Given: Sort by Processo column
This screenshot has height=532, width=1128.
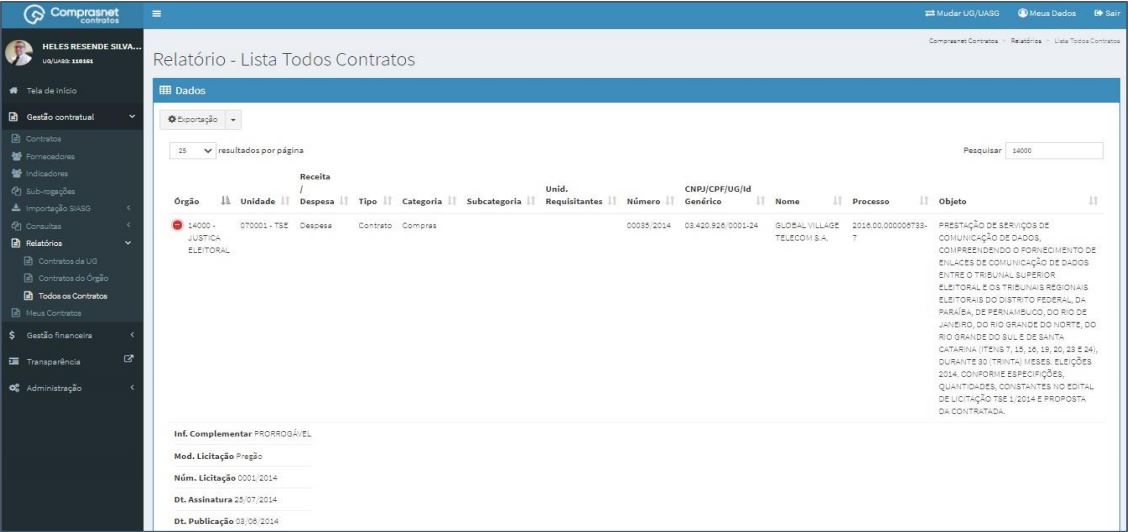Looking at the screenshot, I should pos(891,201).
